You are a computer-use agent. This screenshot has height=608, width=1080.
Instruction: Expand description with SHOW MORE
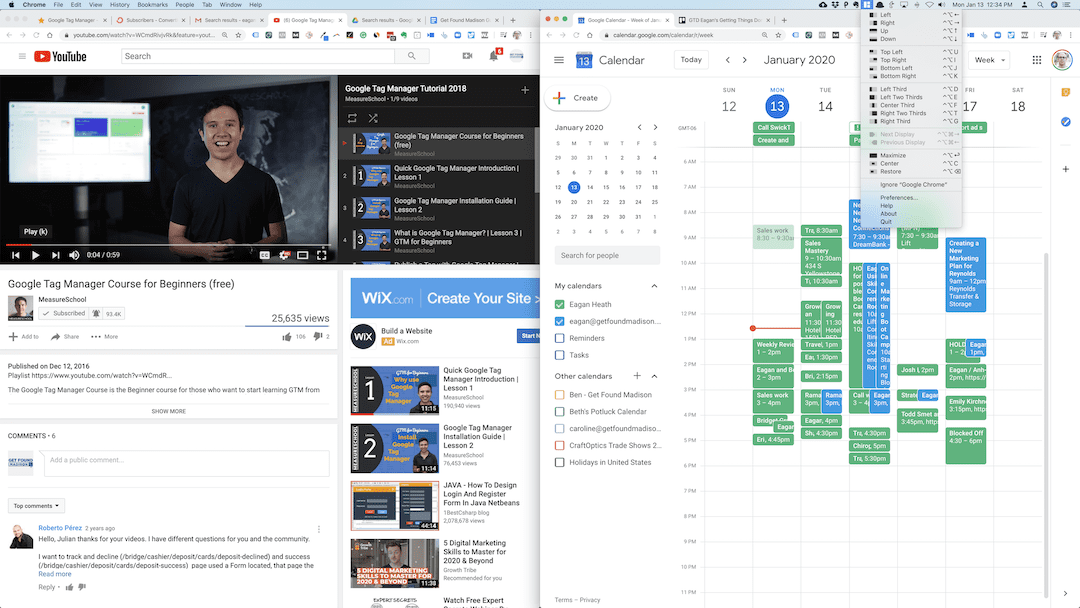[169, 411]
